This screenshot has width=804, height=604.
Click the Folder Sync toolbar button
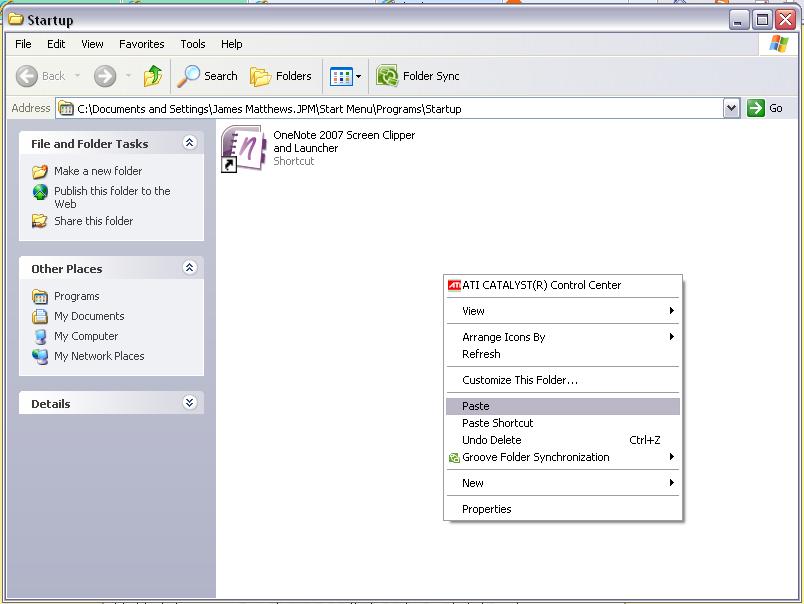click(418, 76)
